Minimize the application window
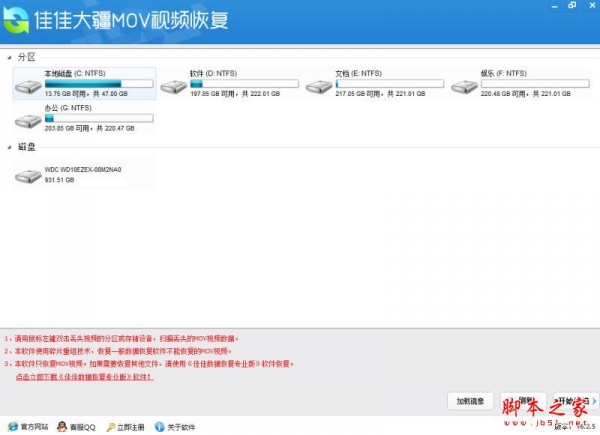Viewport: 600px width, 435px height. click(x=555, y=6)
